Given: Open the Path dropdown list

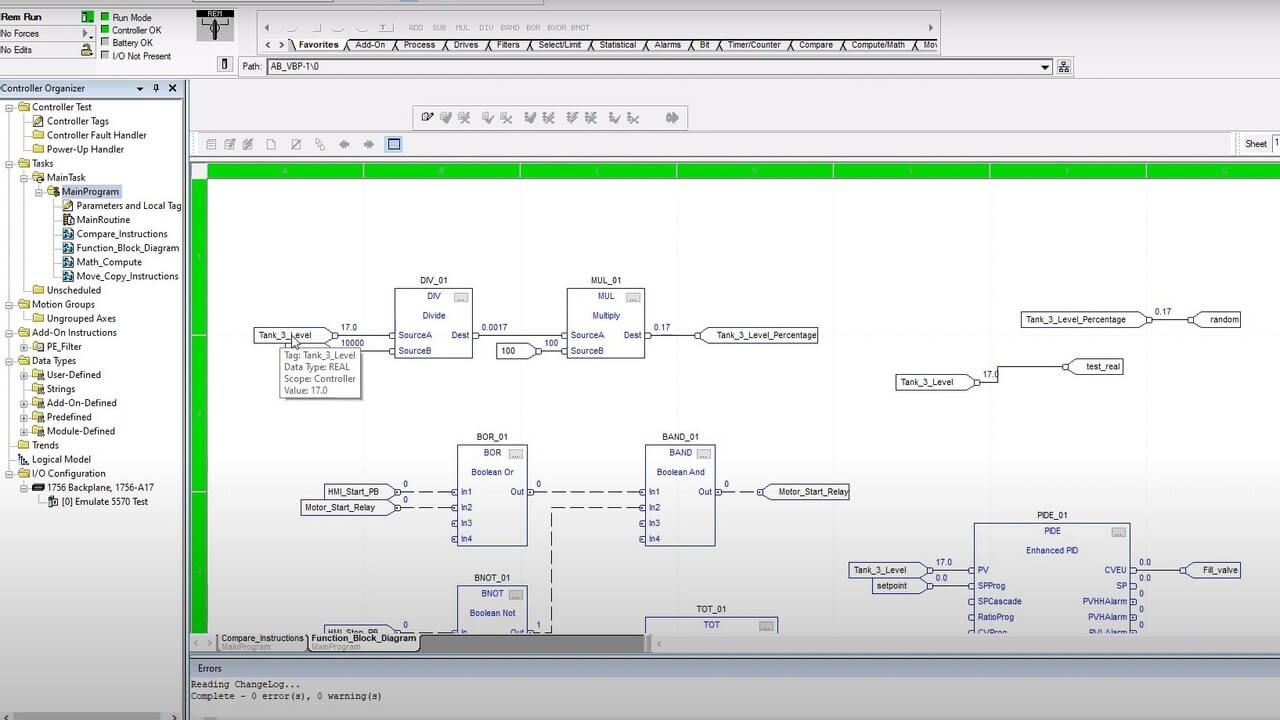Looking at the screenshot, I should pyautogui.click(x=1043, y=65).
